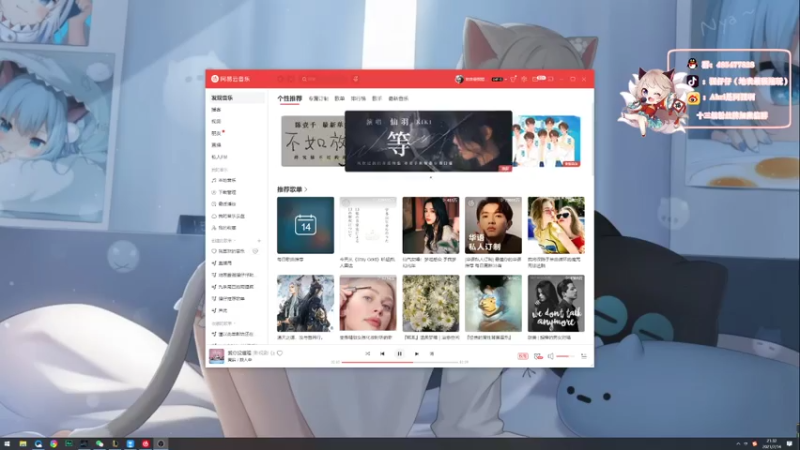Open the center banner titled 等
This screenshot has width=800, height=450.
coord(428,141)
